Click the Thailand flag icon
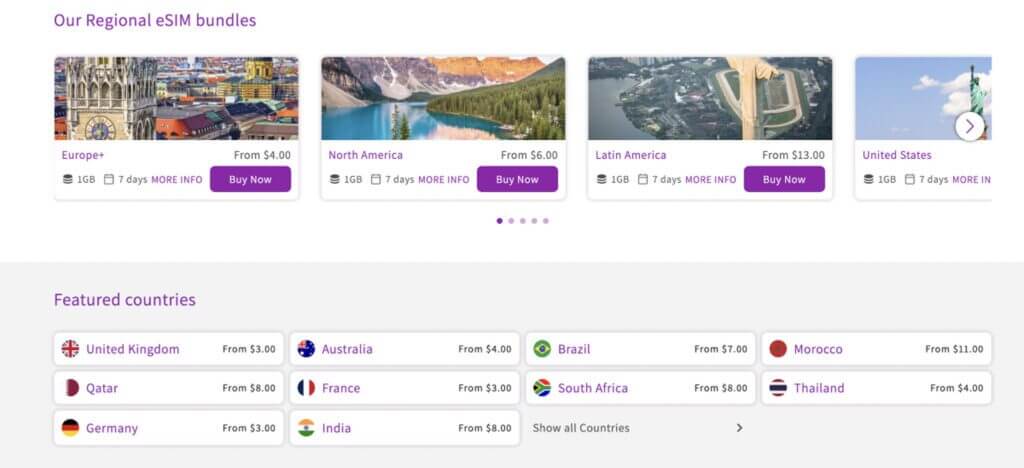Screen dimensions: 1024x468 pyautogui.click(x=778, y=388)
